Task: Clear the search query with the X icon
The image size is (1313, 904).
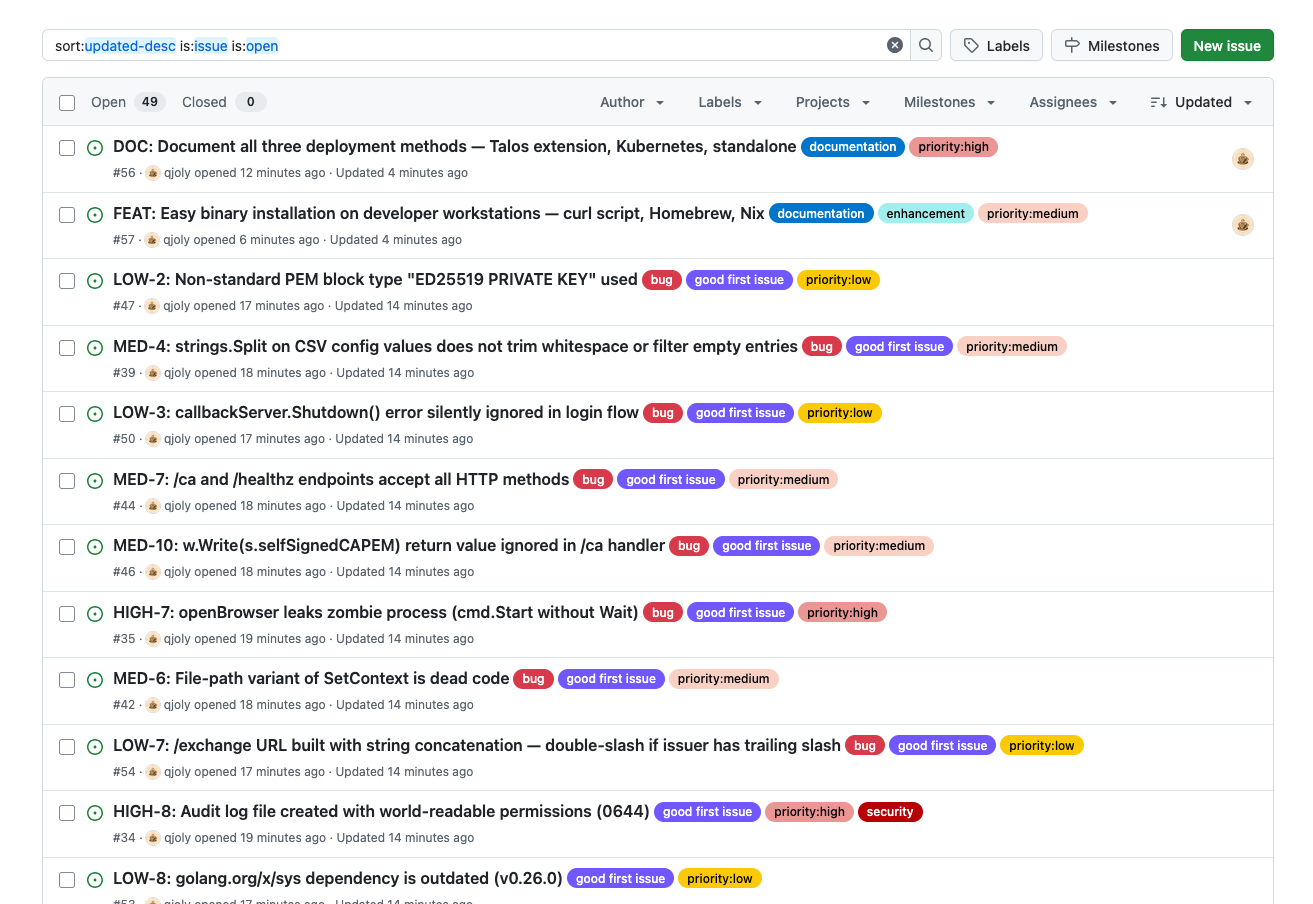Action: coord(895,45)
